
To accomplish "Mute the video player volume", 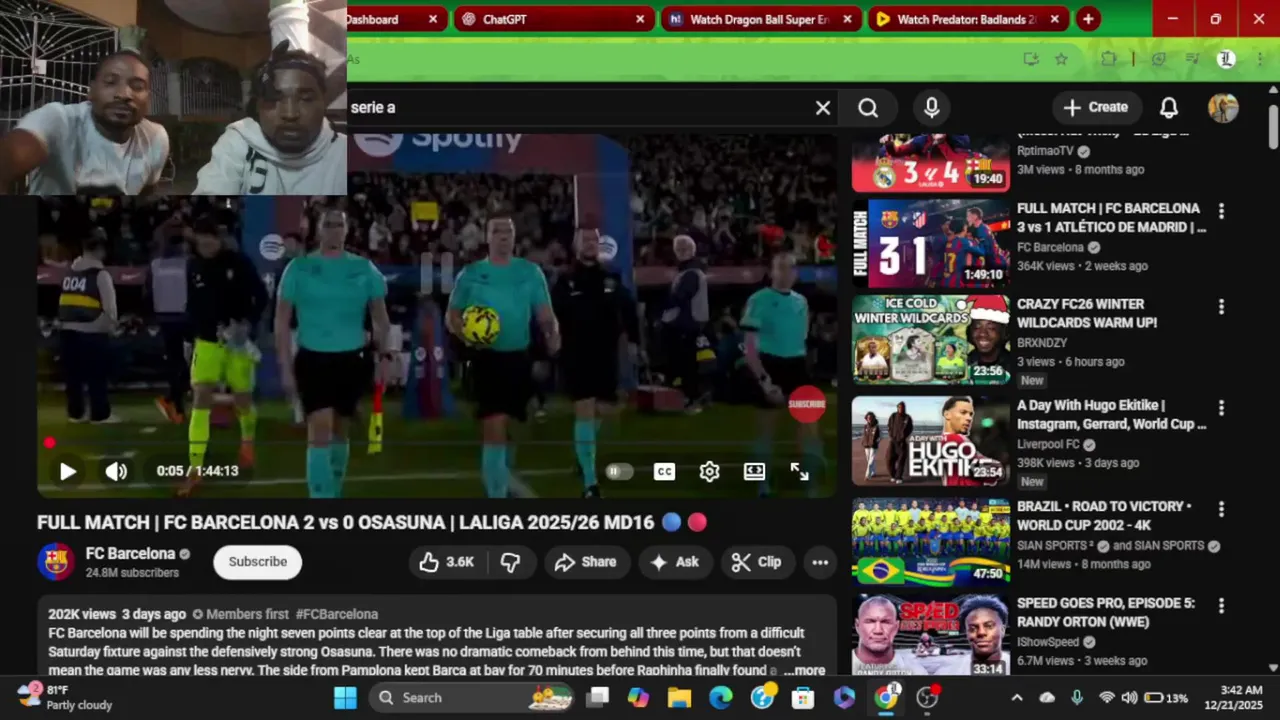I will (116, 471).
